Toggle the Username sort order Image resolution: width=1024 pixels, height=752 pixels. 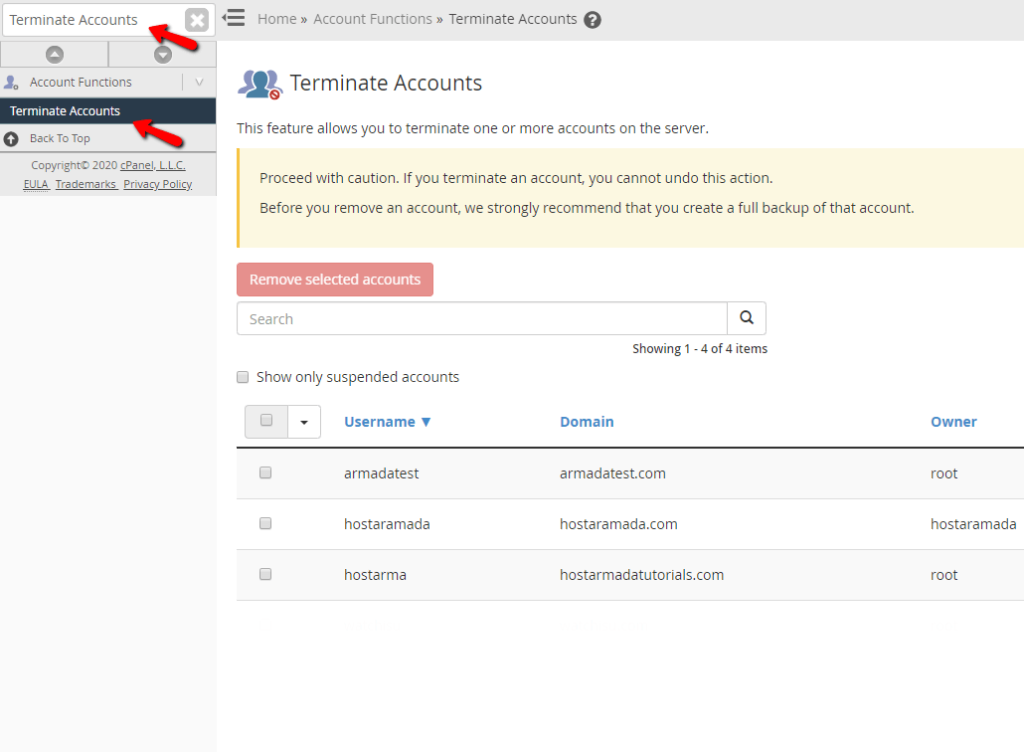pos(387,421)
